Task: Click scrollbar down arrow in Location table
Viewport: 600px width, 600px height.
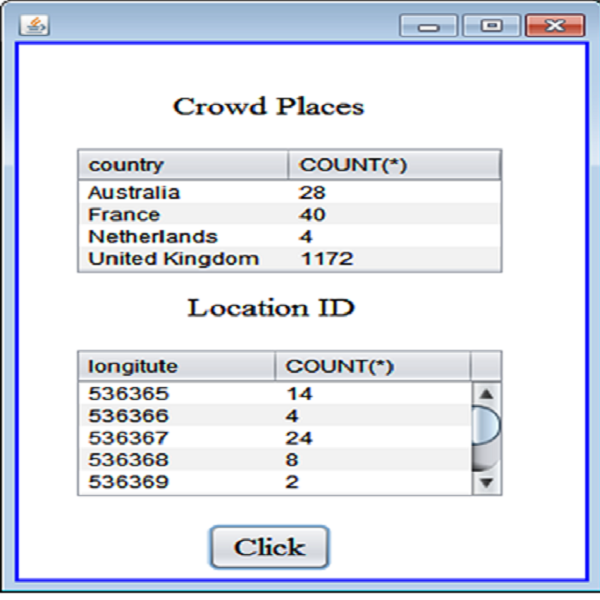Action: point(486,483)
